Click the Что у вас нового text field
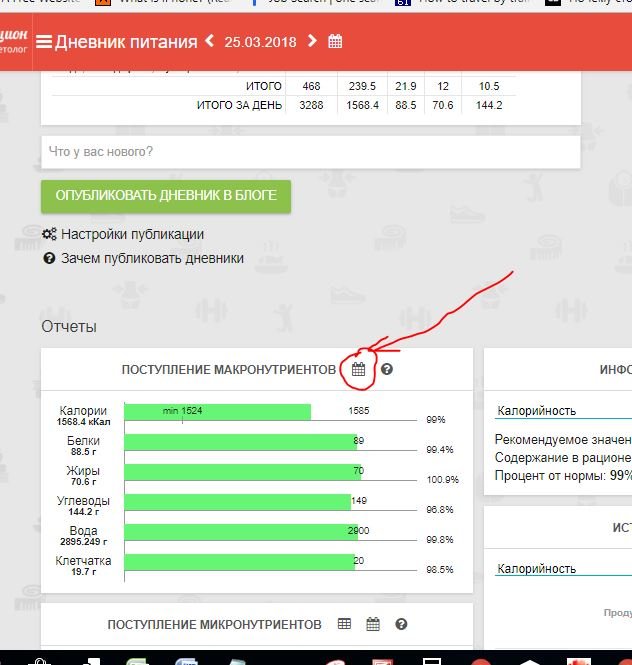This screenshot has width=632, height=665. tap(310, 152)
